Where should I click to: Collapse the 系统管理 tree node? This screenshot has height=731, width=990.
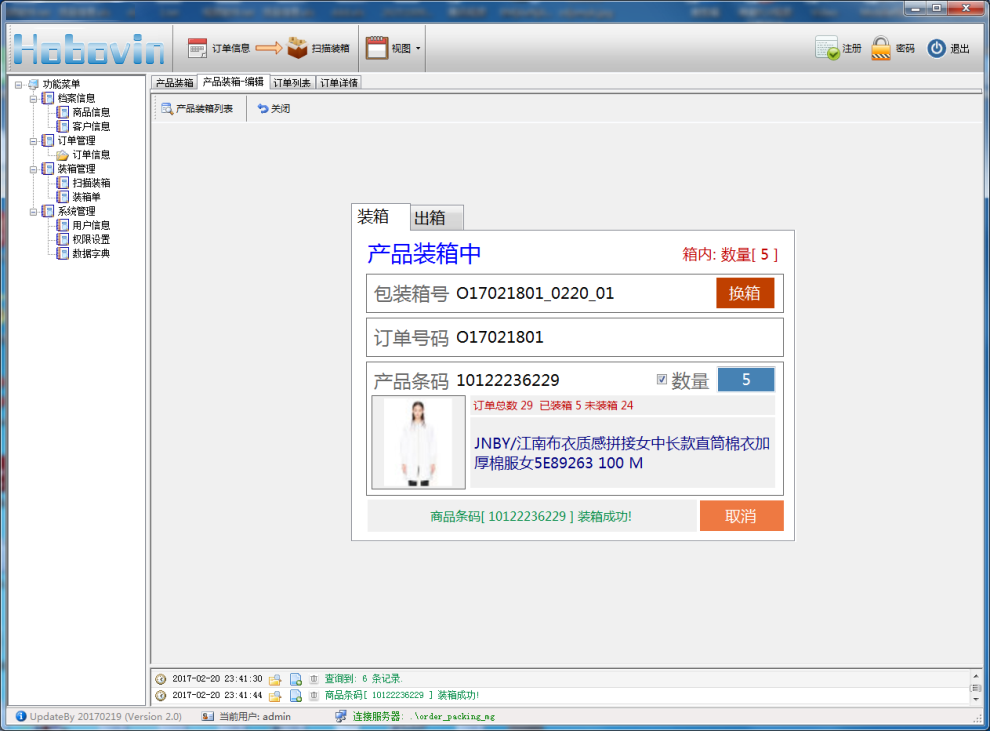point(33,212)
